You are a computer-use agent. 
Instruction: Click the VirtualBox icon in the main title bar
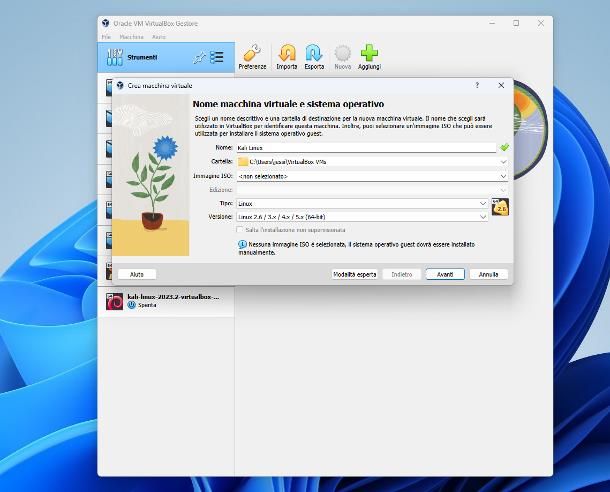105,23
